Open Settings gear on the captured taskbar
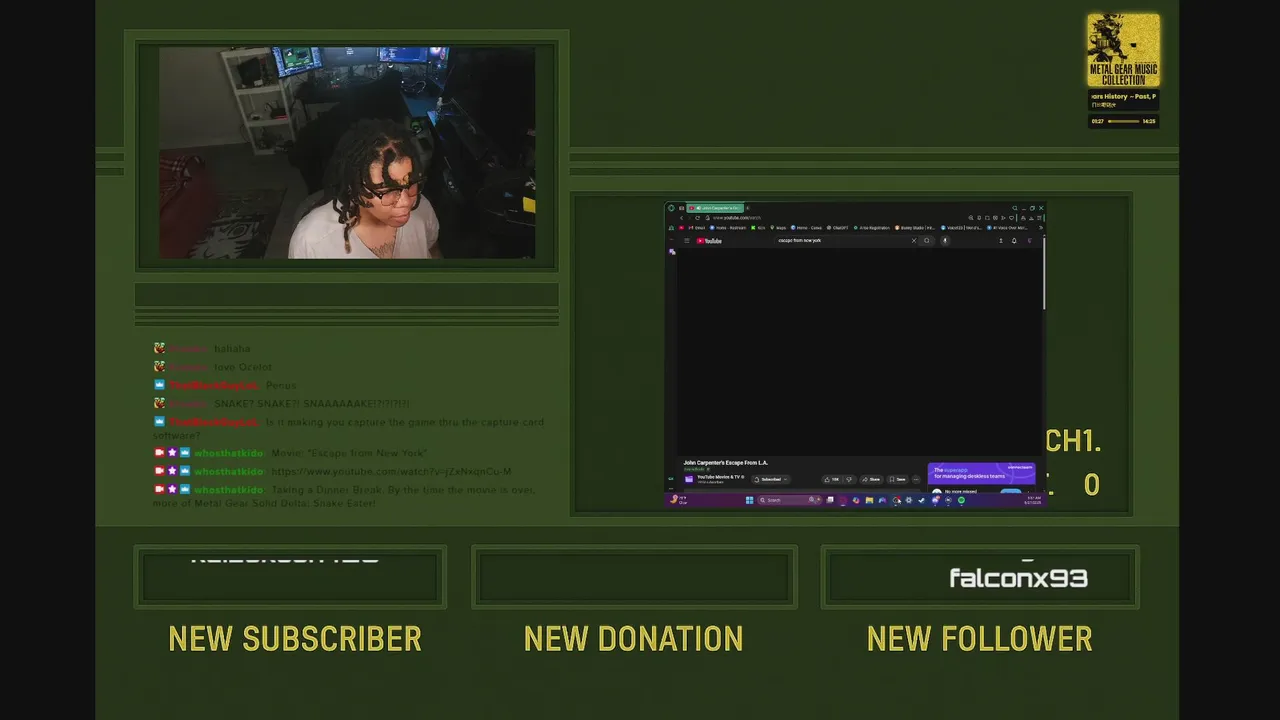This screenshot has height=720, width=1280. point(909,500)
